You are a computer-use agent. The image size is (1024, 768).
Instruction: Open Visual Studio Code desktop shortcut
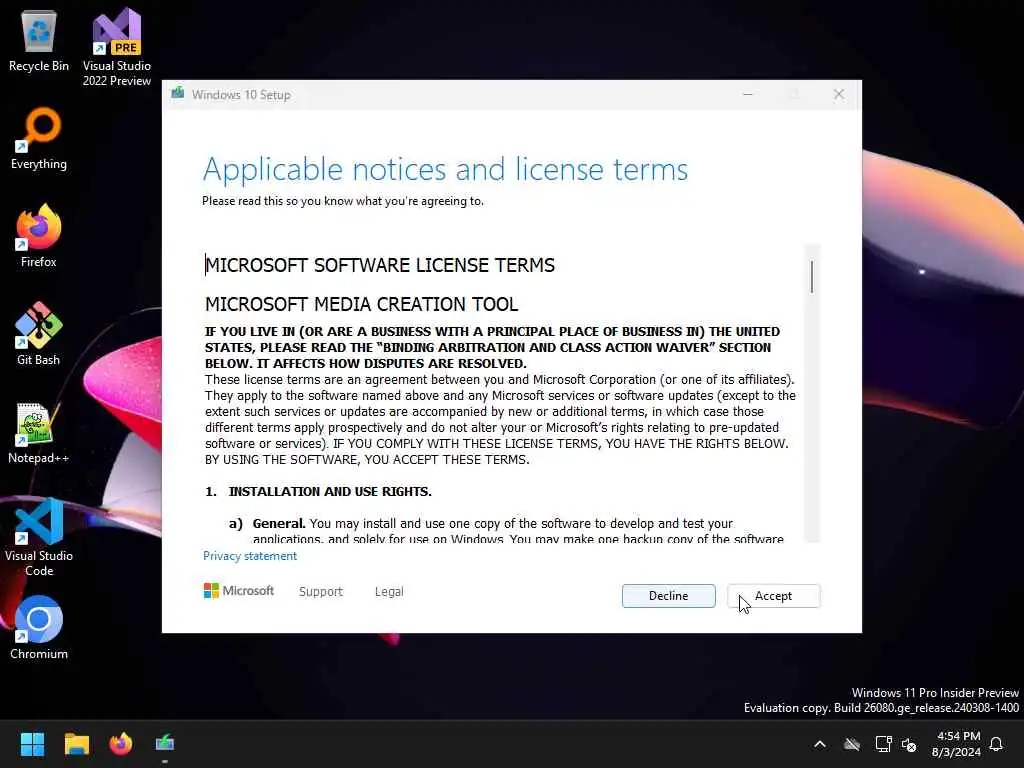(x=39, y=537)
